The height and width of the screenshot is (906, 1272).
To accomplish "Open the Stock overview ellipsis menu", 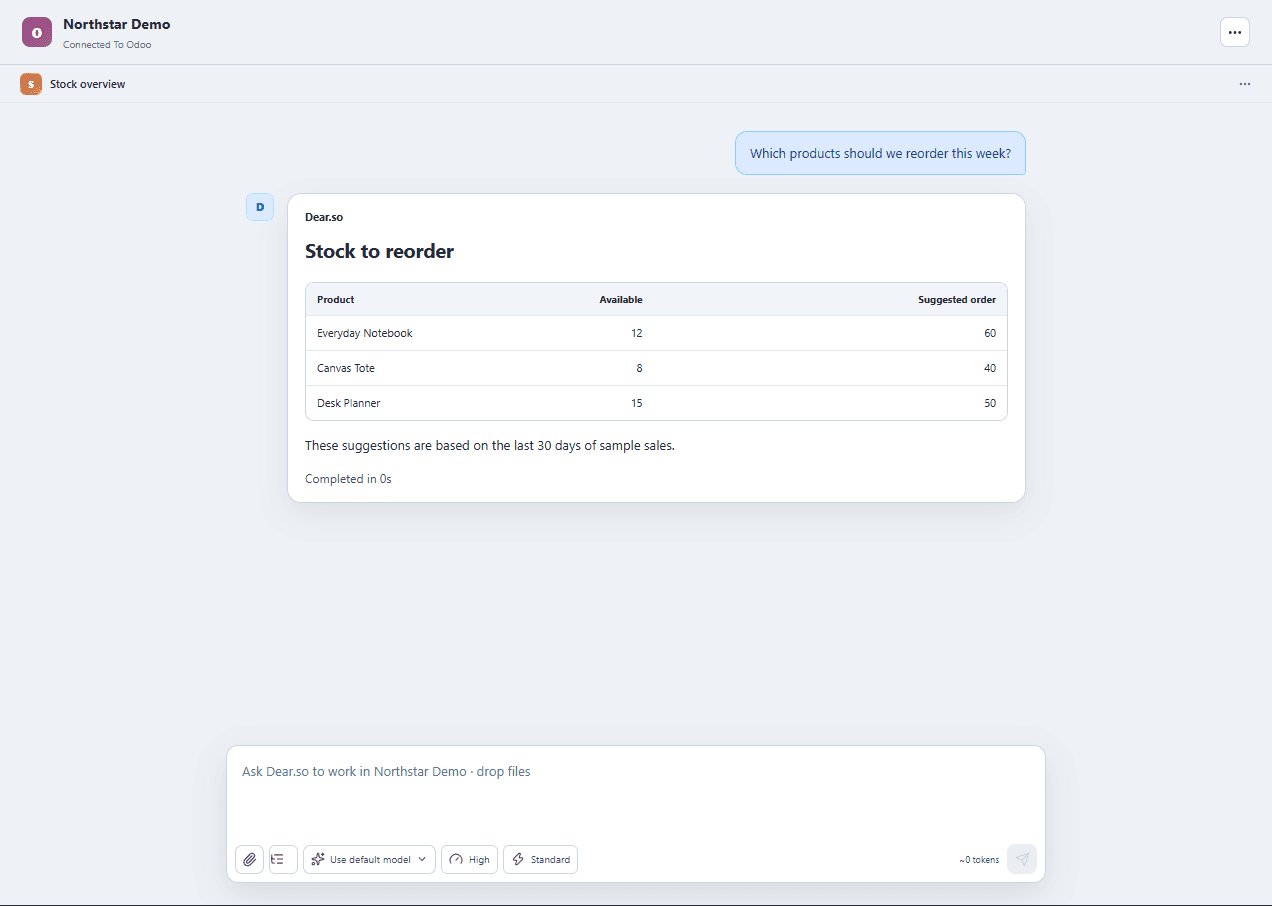I will [1245, 84].
